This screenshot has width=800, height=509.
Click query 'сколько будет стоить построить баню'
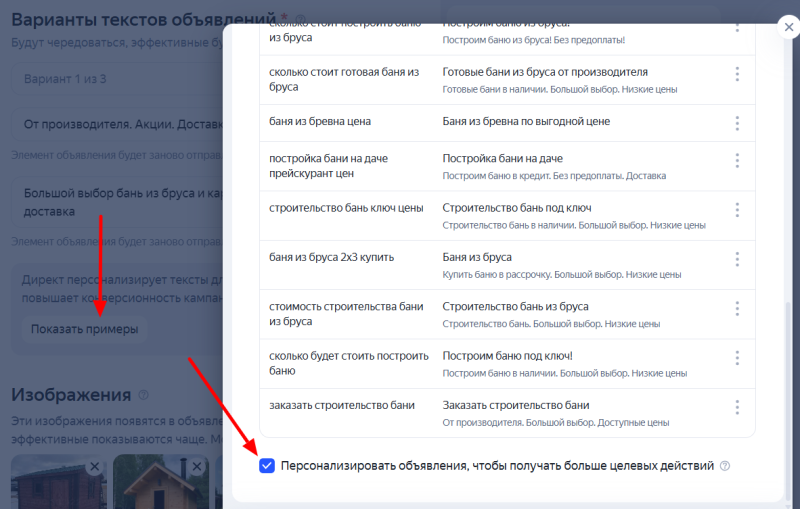348,363
